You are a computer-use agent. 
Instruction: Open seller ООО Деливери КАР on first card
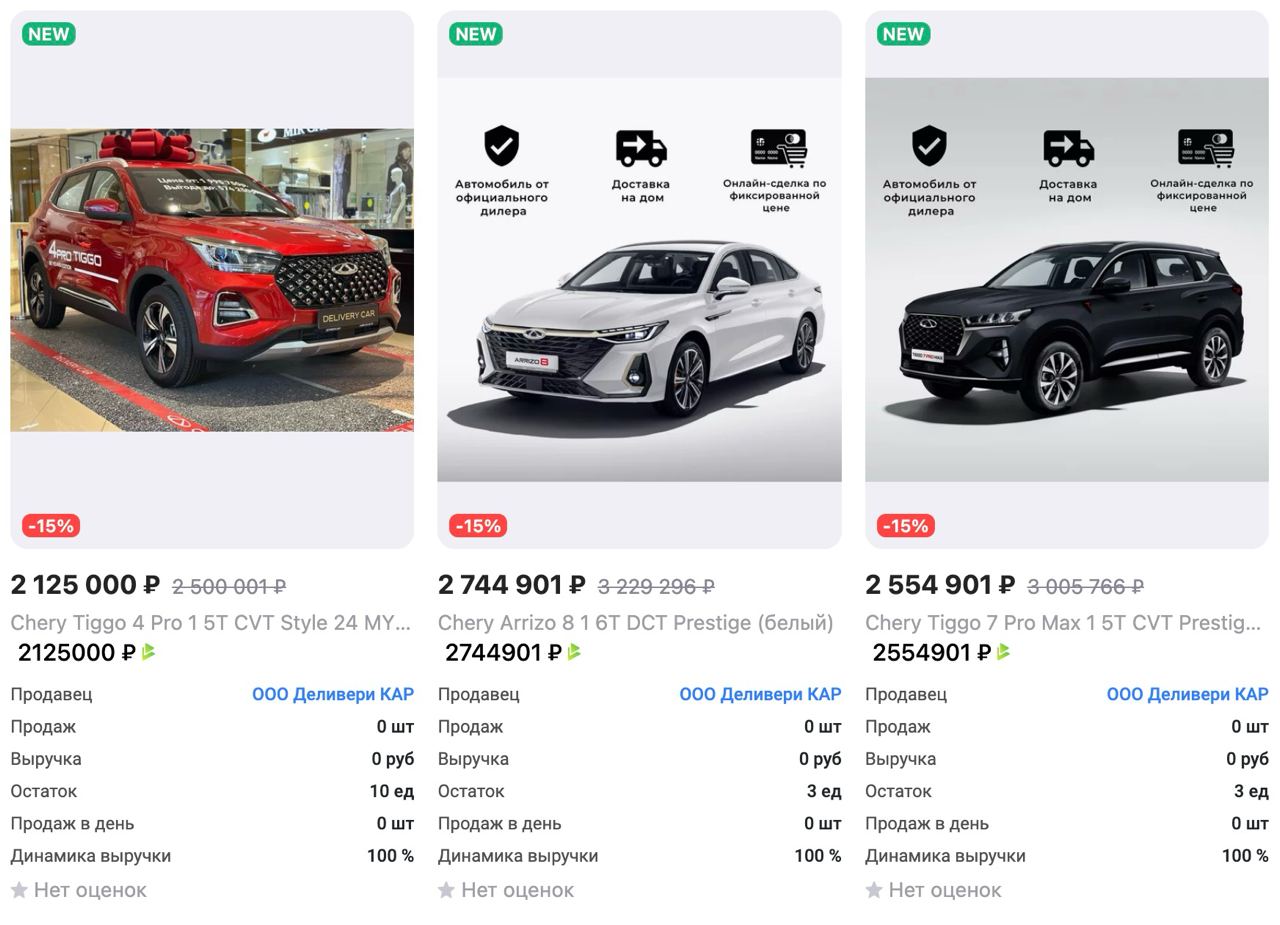pos(333,694)
